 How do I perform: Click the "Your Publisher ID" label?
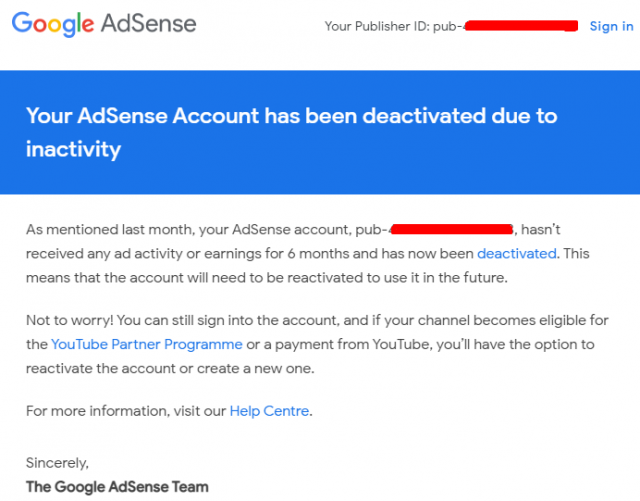(x=376, y=26)
